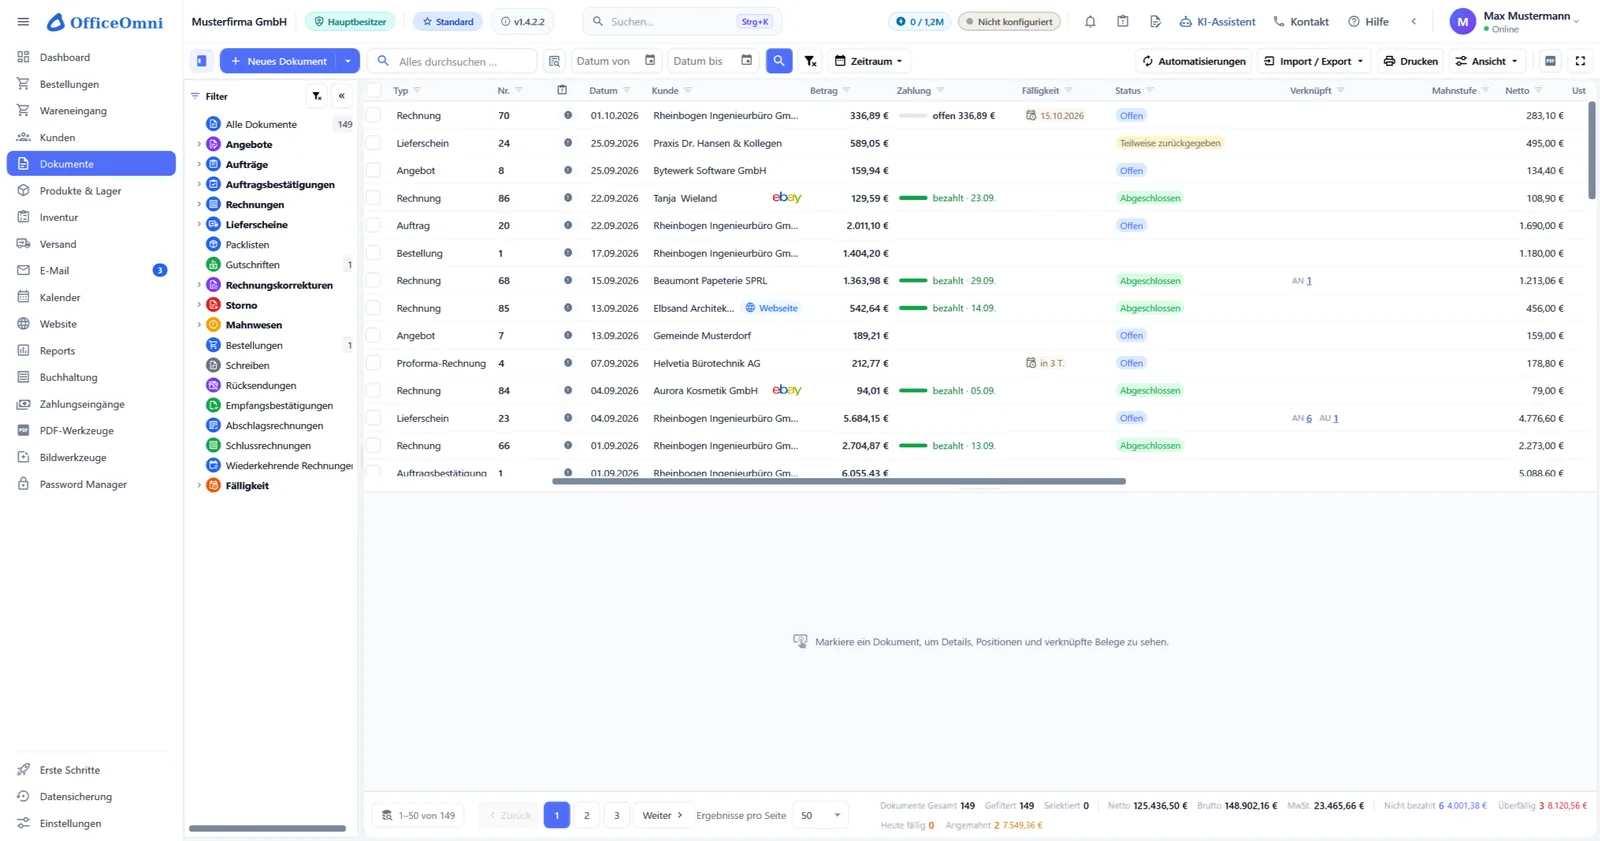Open Bestellungen in the sidebar
This screenshot has width=1600, height=841.
coord(91,84)
